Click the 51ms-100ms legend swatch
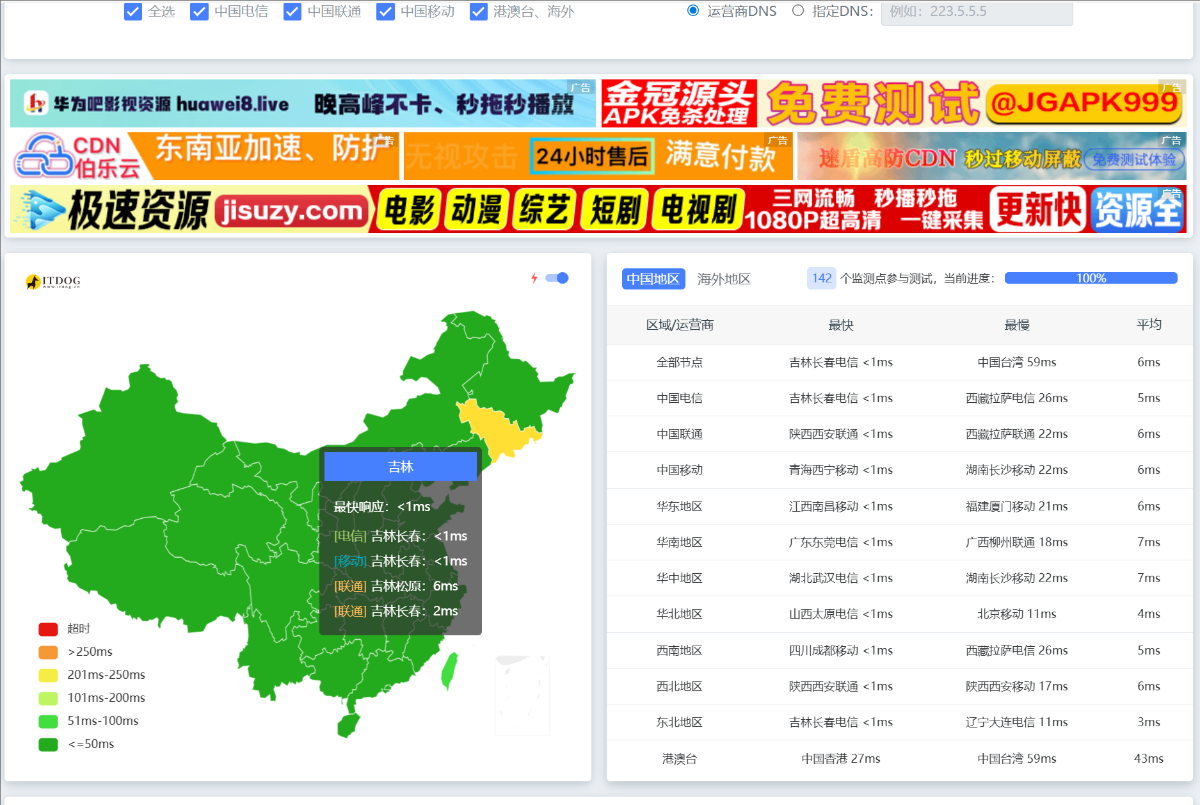Viewport: 1200px width, 805px height. [x=48, y=721]
